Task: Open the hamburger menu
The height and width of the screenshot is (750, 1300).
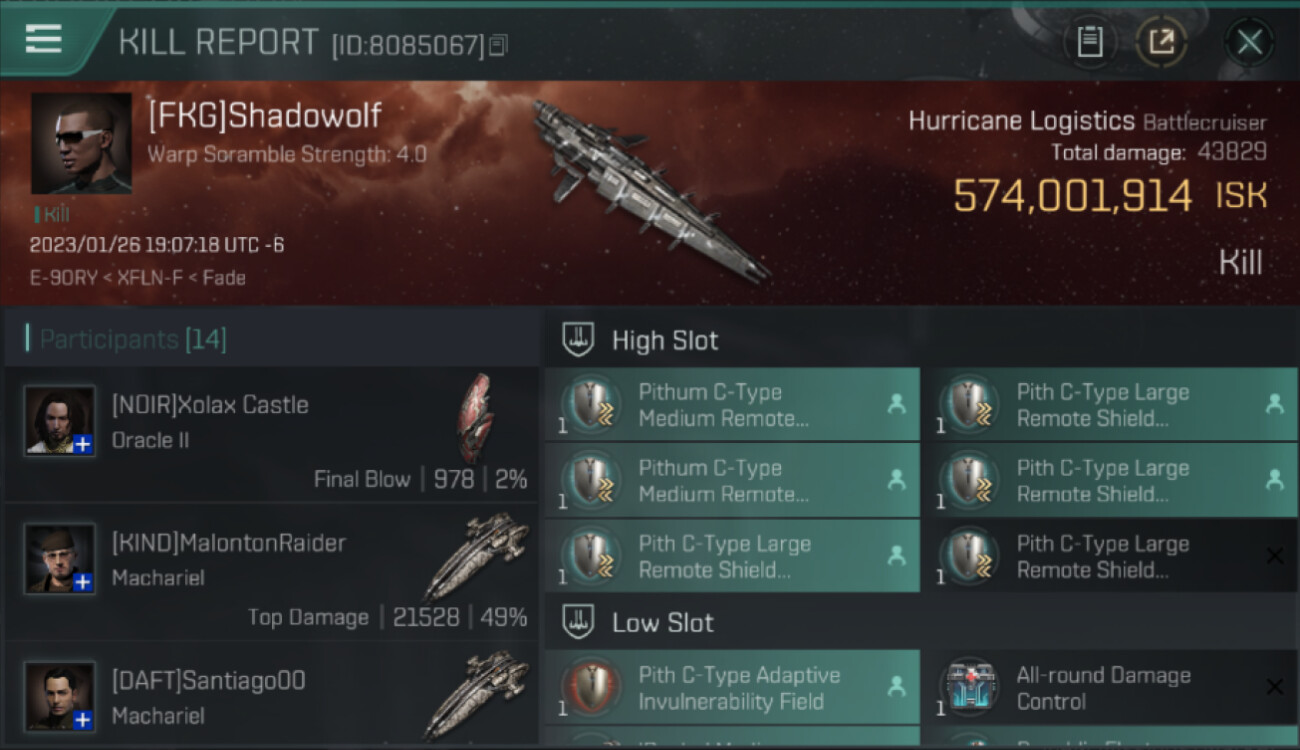Action: [44, 40]
